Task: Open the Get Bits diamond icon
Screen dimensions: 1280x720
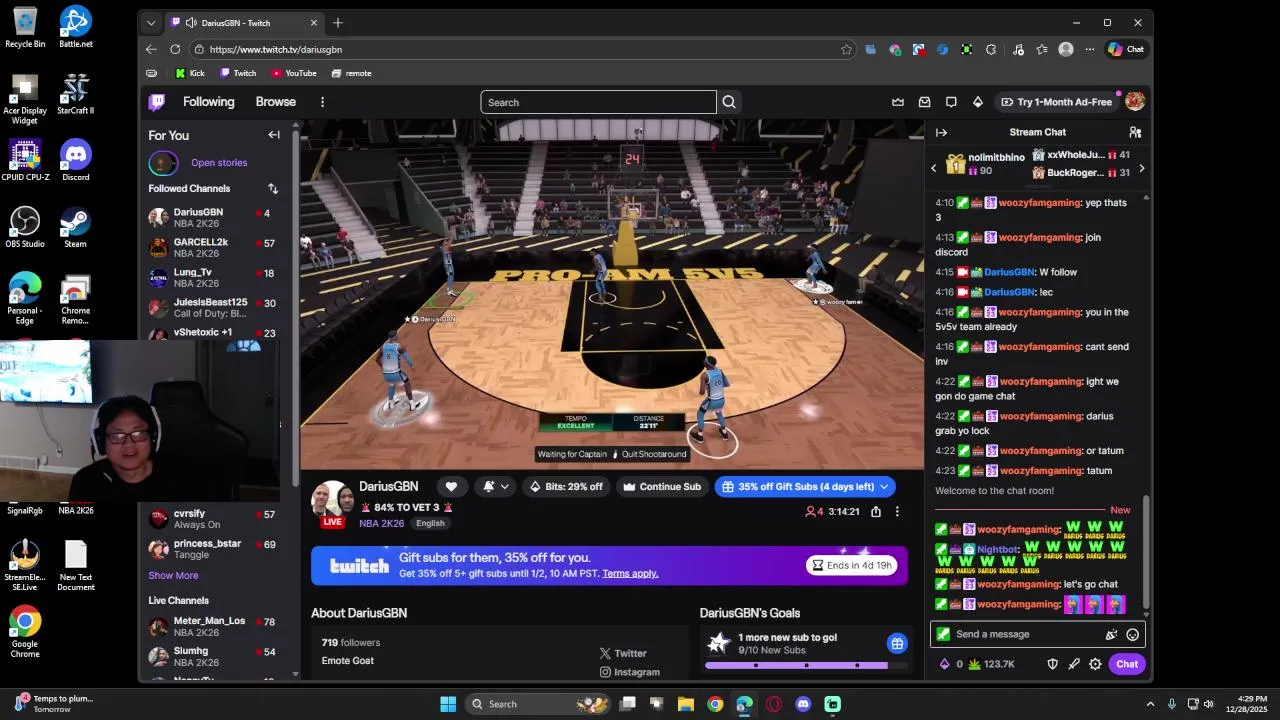Action: pos(977,102)
